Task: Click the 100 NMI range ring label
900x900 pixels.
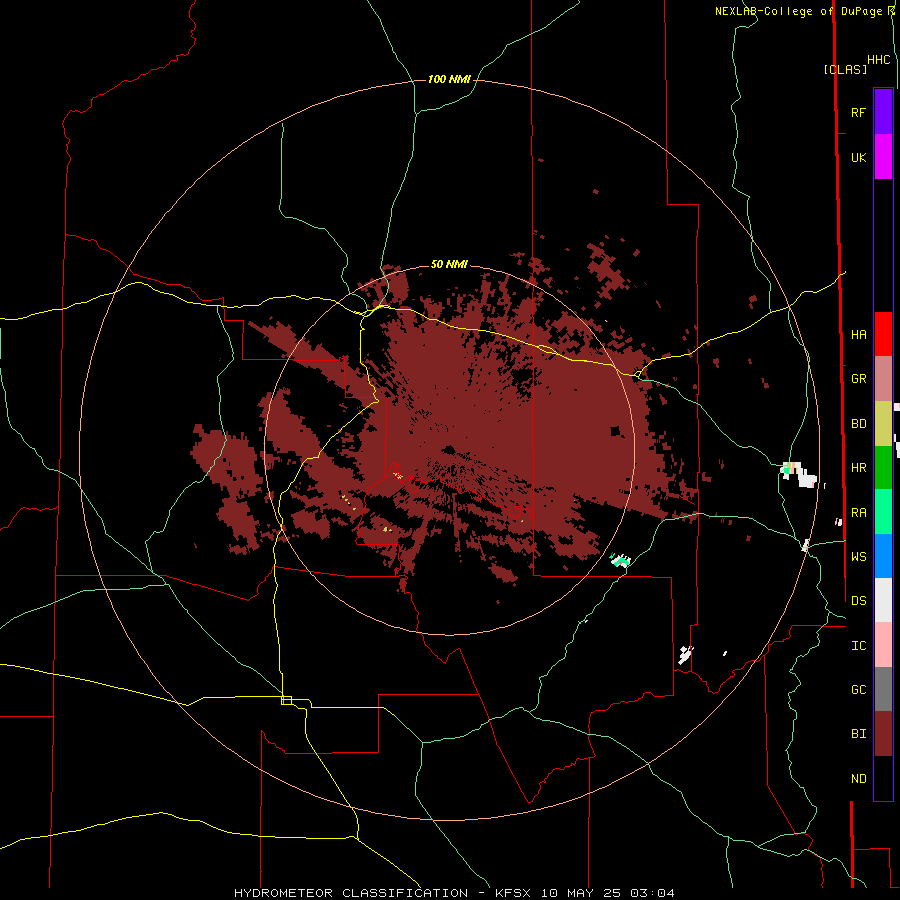Action: (x=449, y=79)
